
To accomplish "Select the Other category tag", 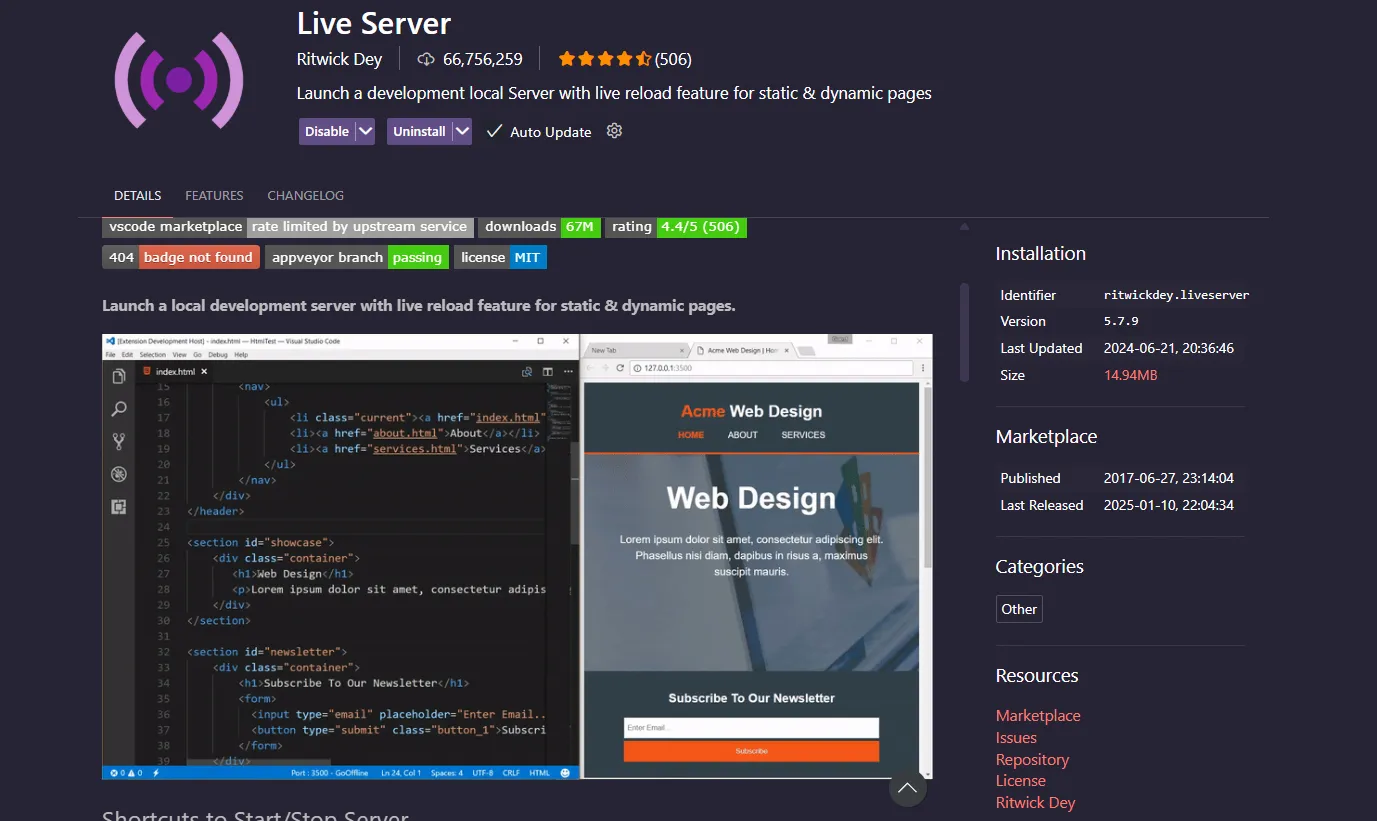I will (1018, 608).
